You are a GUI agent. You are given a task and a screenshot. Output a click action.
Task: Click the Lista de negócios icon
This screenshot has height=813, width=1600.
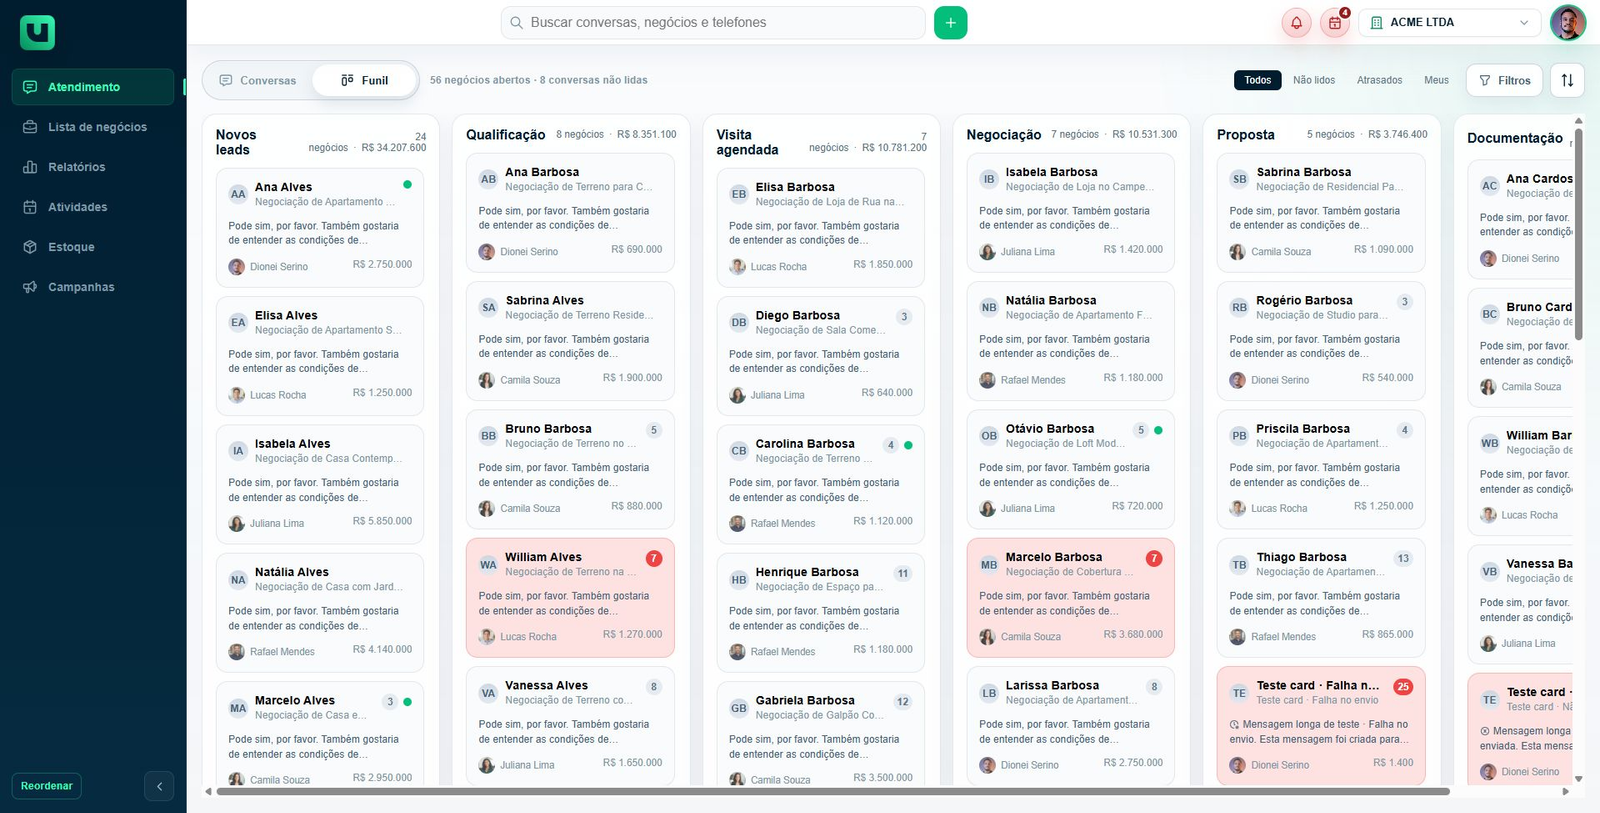30,127
